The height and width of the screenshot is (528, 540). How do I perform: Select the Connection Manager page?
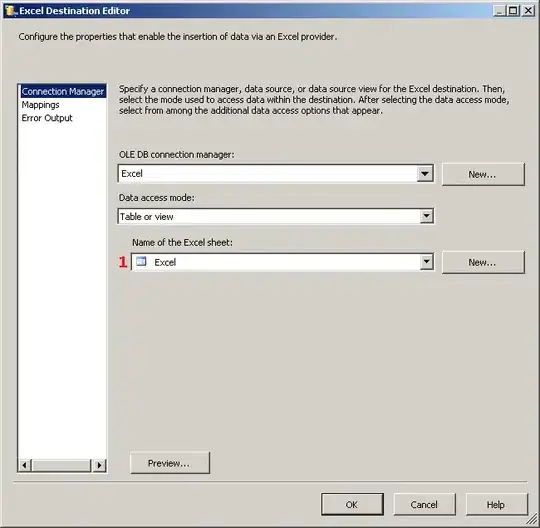(62, 91)
